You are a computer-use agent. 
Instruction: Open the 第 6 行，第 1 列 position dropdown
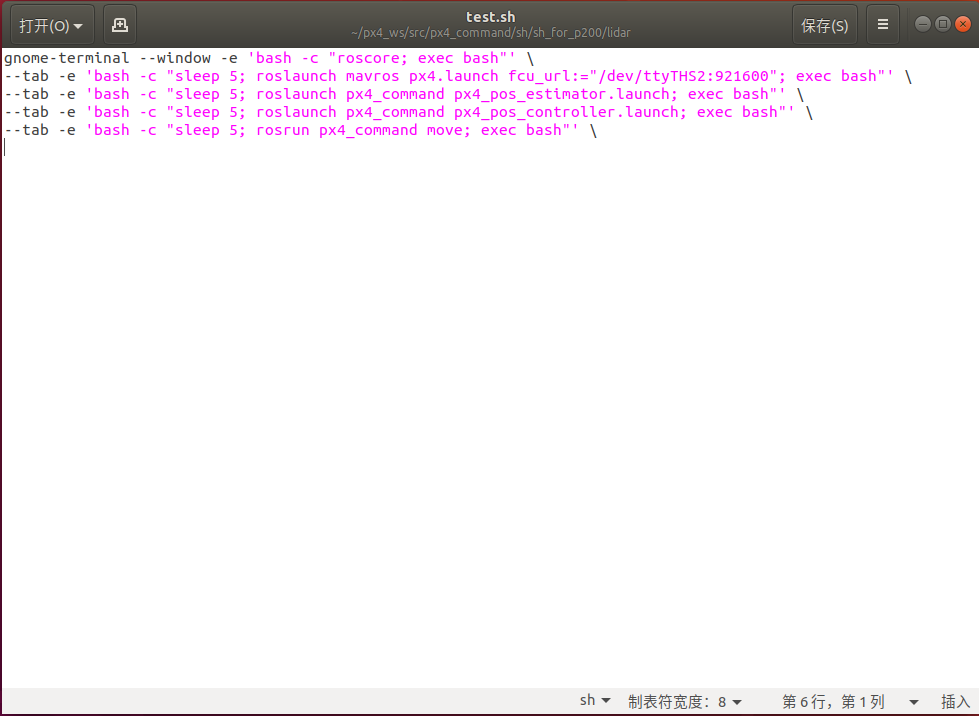850,702
